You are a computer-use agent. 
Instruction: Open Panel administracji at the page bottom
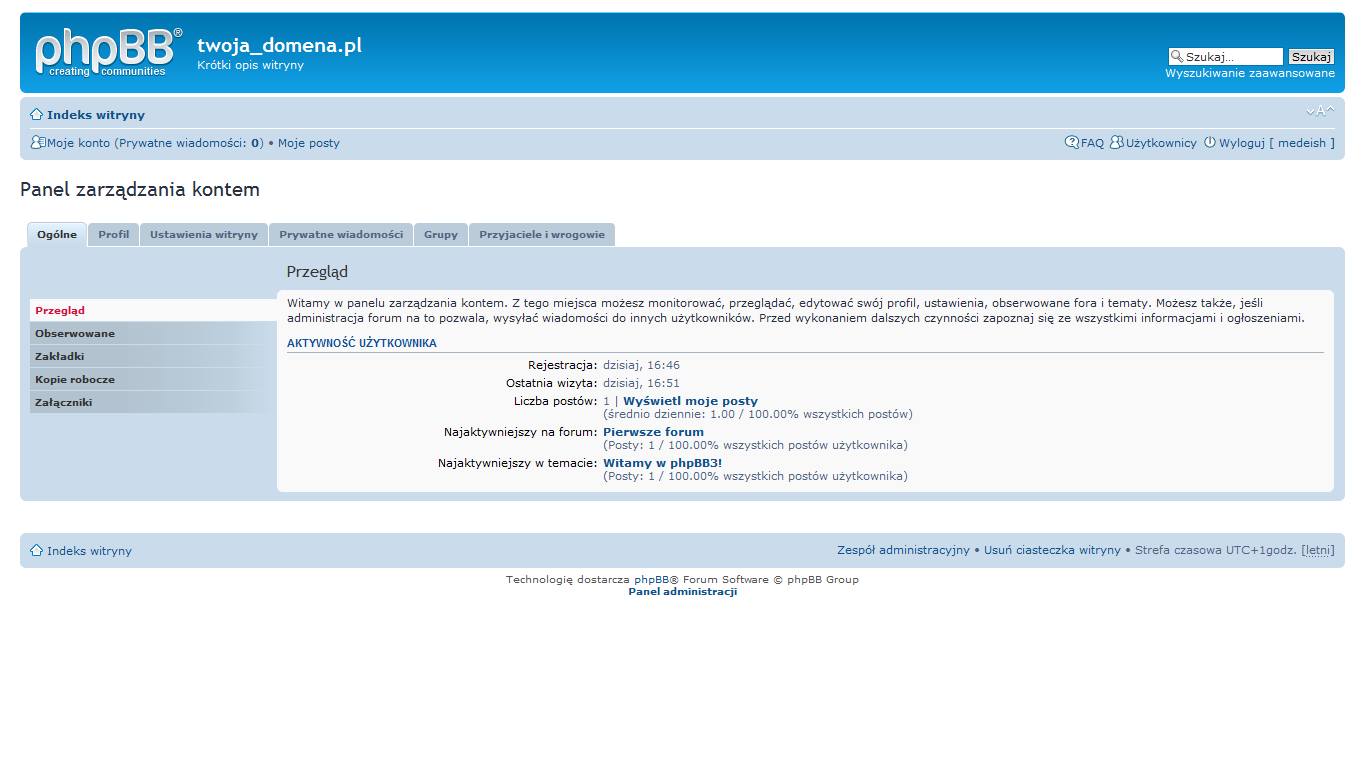point(681,591)
